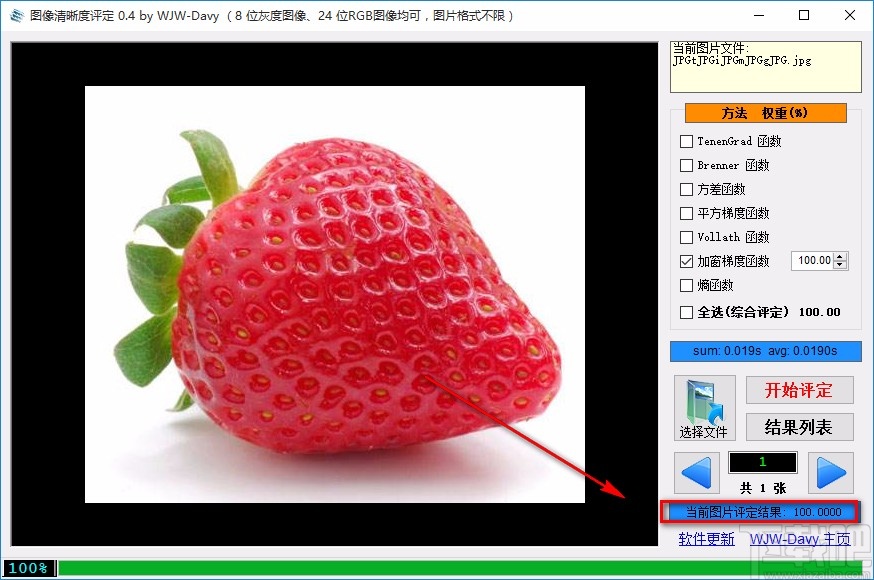Click the green progress bar
This screenshot has height=580, width=874.
[x=460, y=568]
